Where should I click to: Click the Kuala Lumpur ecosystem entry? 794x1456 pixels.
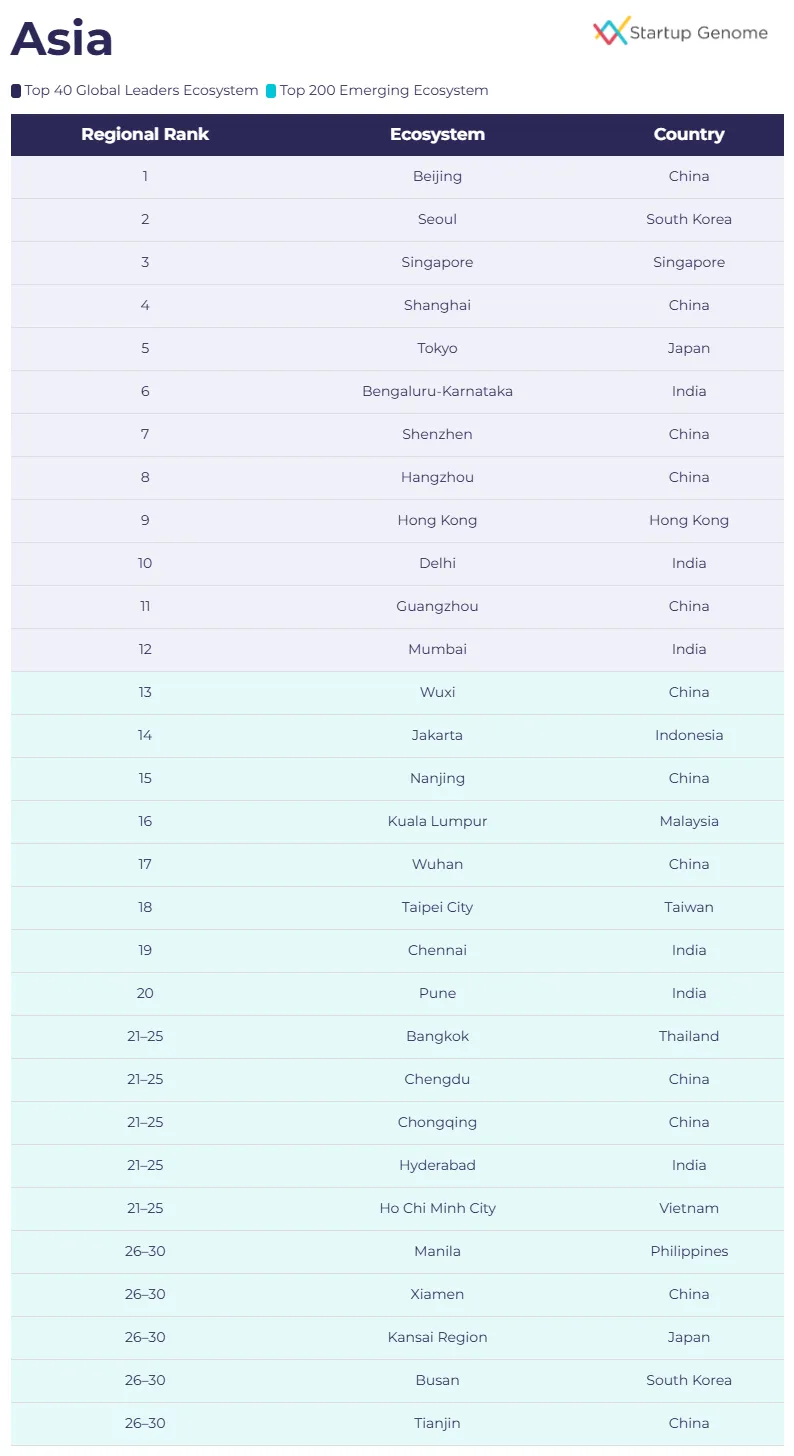pos(437,822)
